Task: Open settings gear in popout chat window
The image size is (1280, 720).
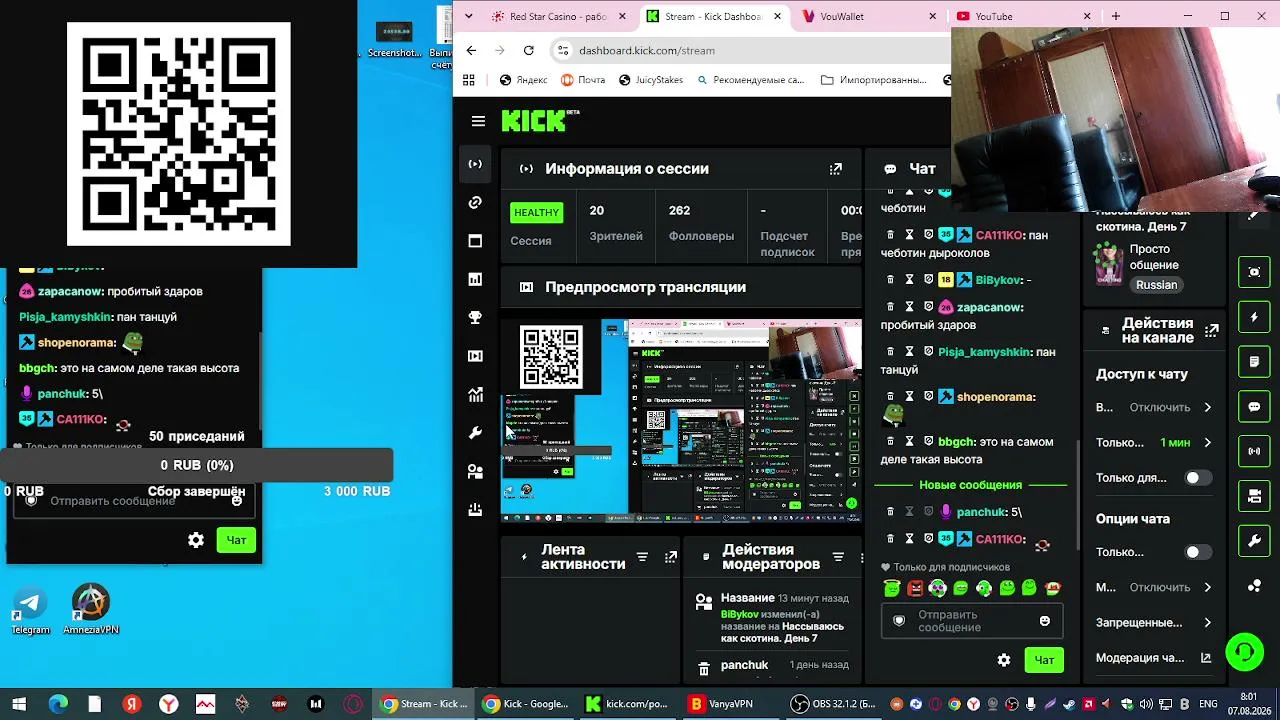Action: point(196,540)
